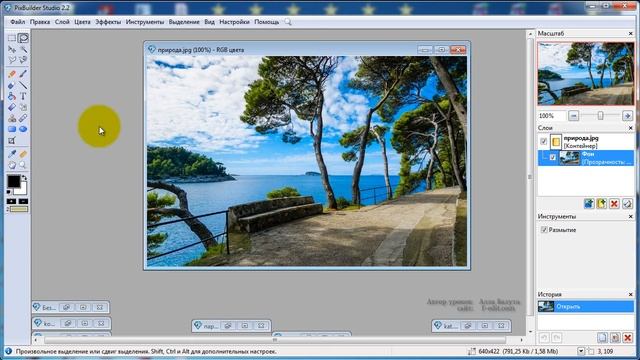This screenshot has width=640, height=360.
Task: Open the status bar dropdown arrow
Action: click(x=581, y=351)
